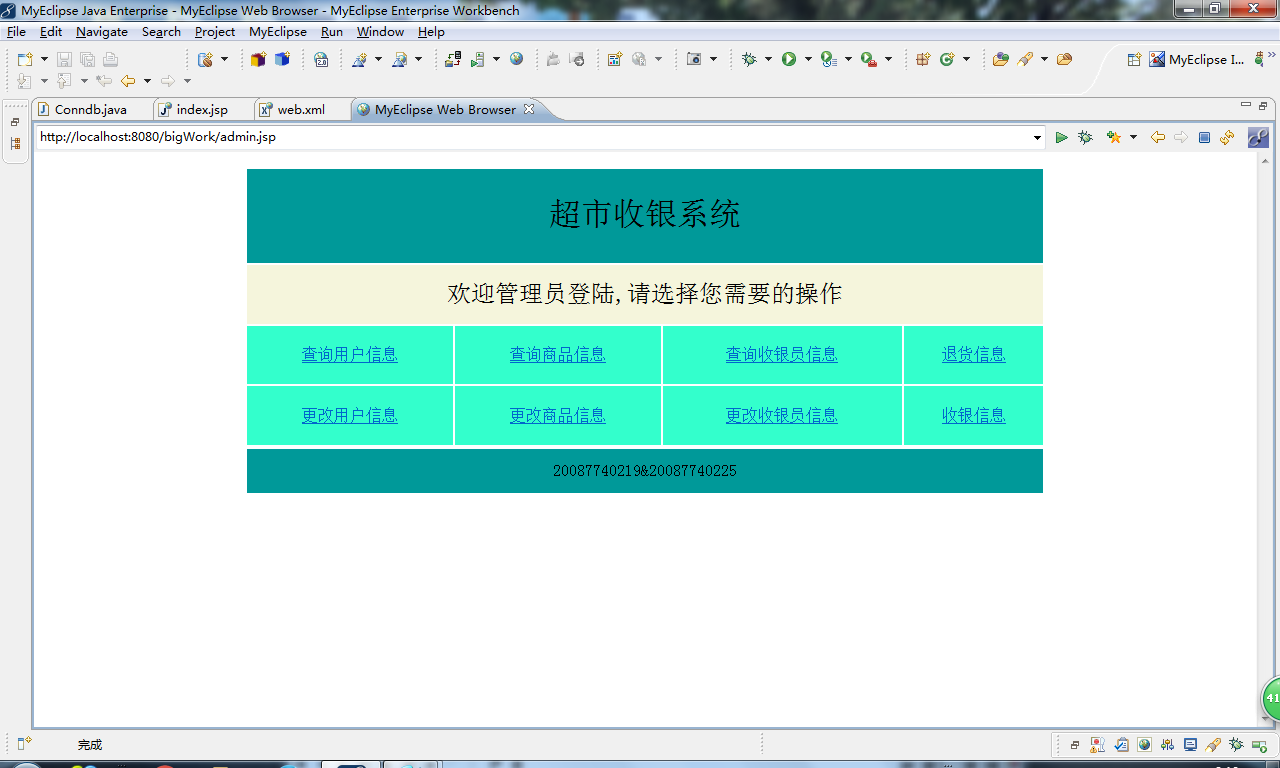Open the toolbar web browser globe icon
Screen dimensions: 1280x768
[516, 60]
